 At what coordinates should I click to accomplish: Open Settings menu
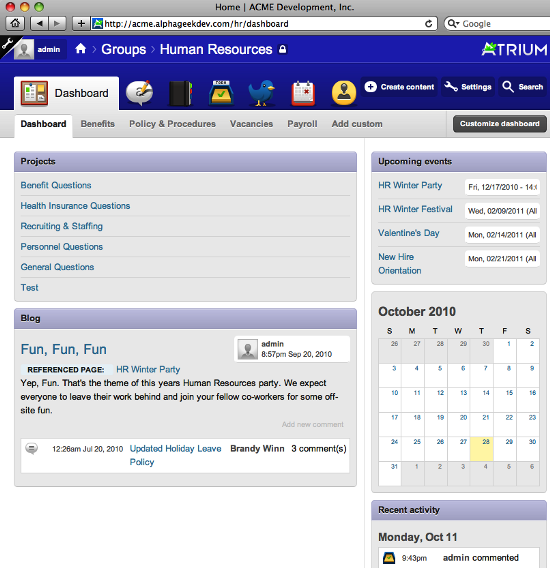(468, 87)
